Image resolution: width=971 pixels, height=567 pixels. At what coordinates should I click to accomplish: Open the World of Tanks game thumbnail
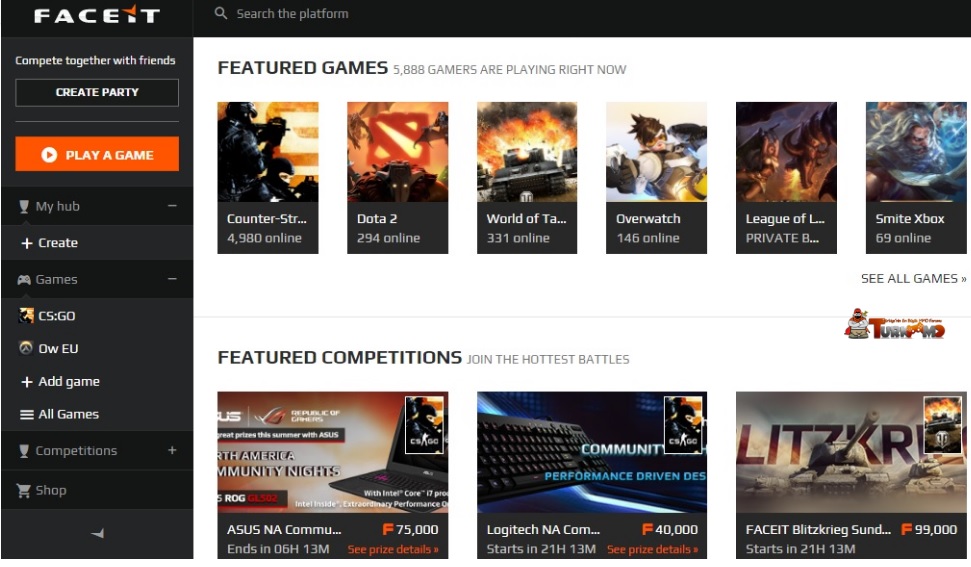tap(527, 152)
